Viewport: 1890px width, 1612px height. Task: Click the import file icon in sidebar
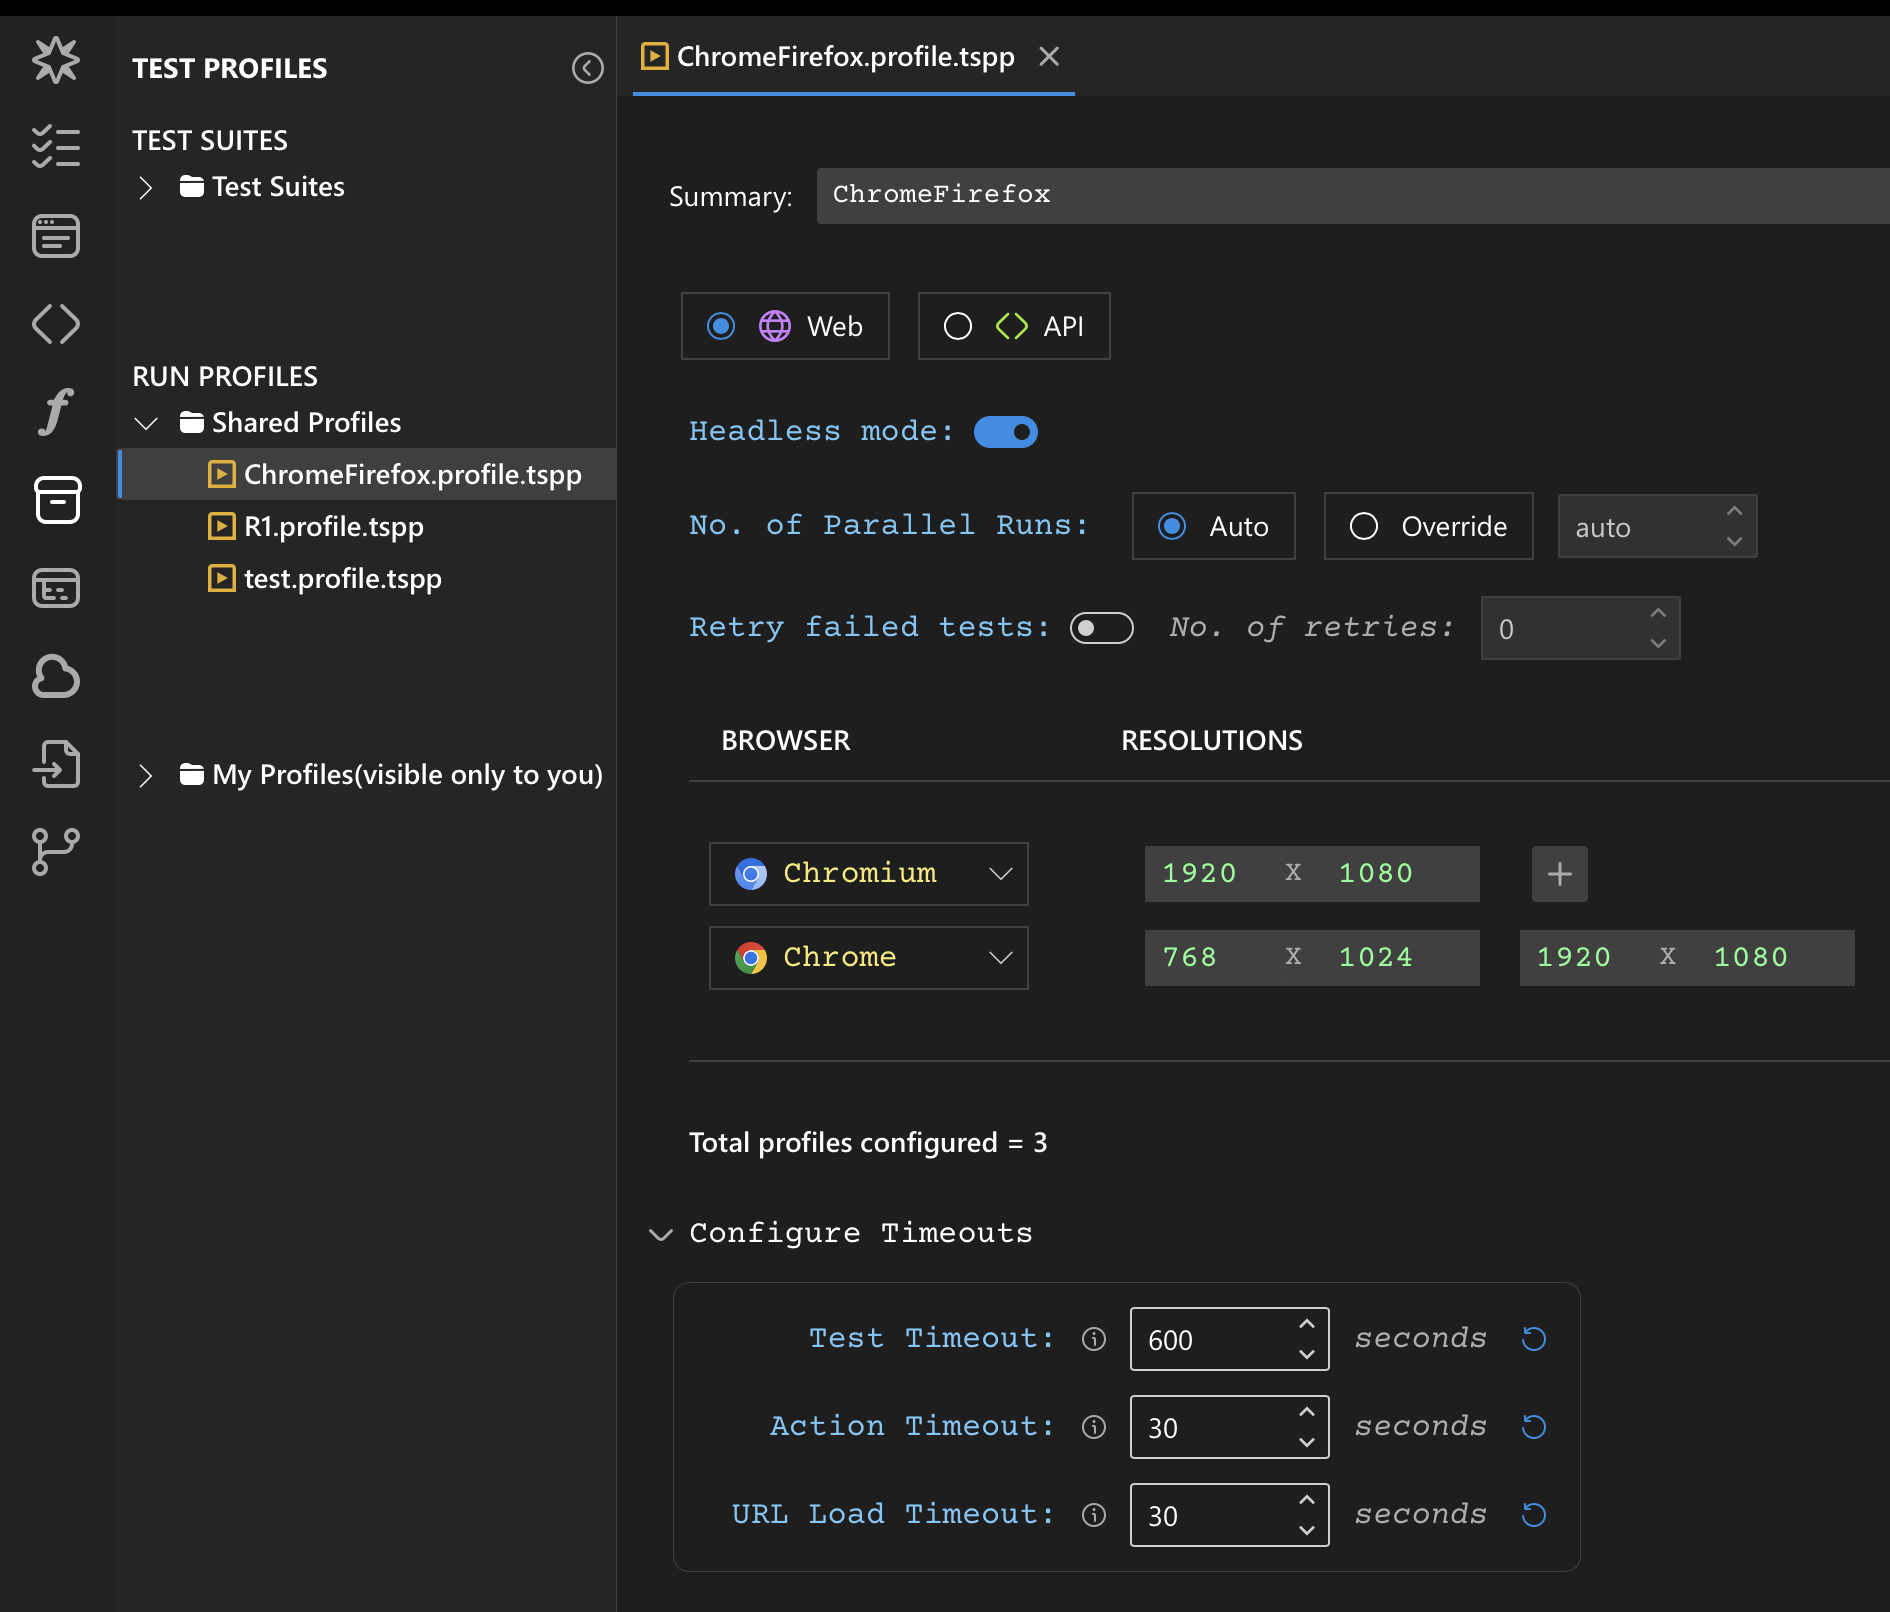(x=56, y=764)
